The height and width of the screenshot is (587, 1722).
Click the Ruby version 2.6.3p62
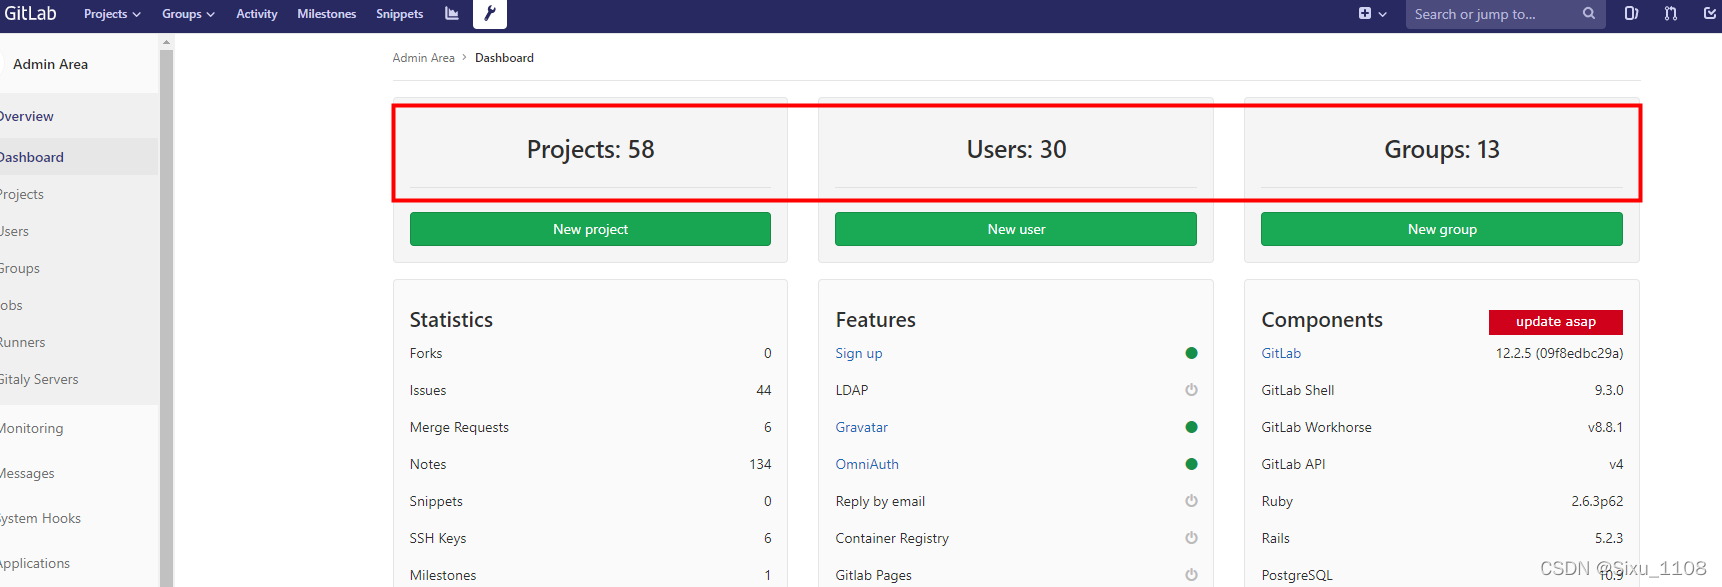point(1597,501)
